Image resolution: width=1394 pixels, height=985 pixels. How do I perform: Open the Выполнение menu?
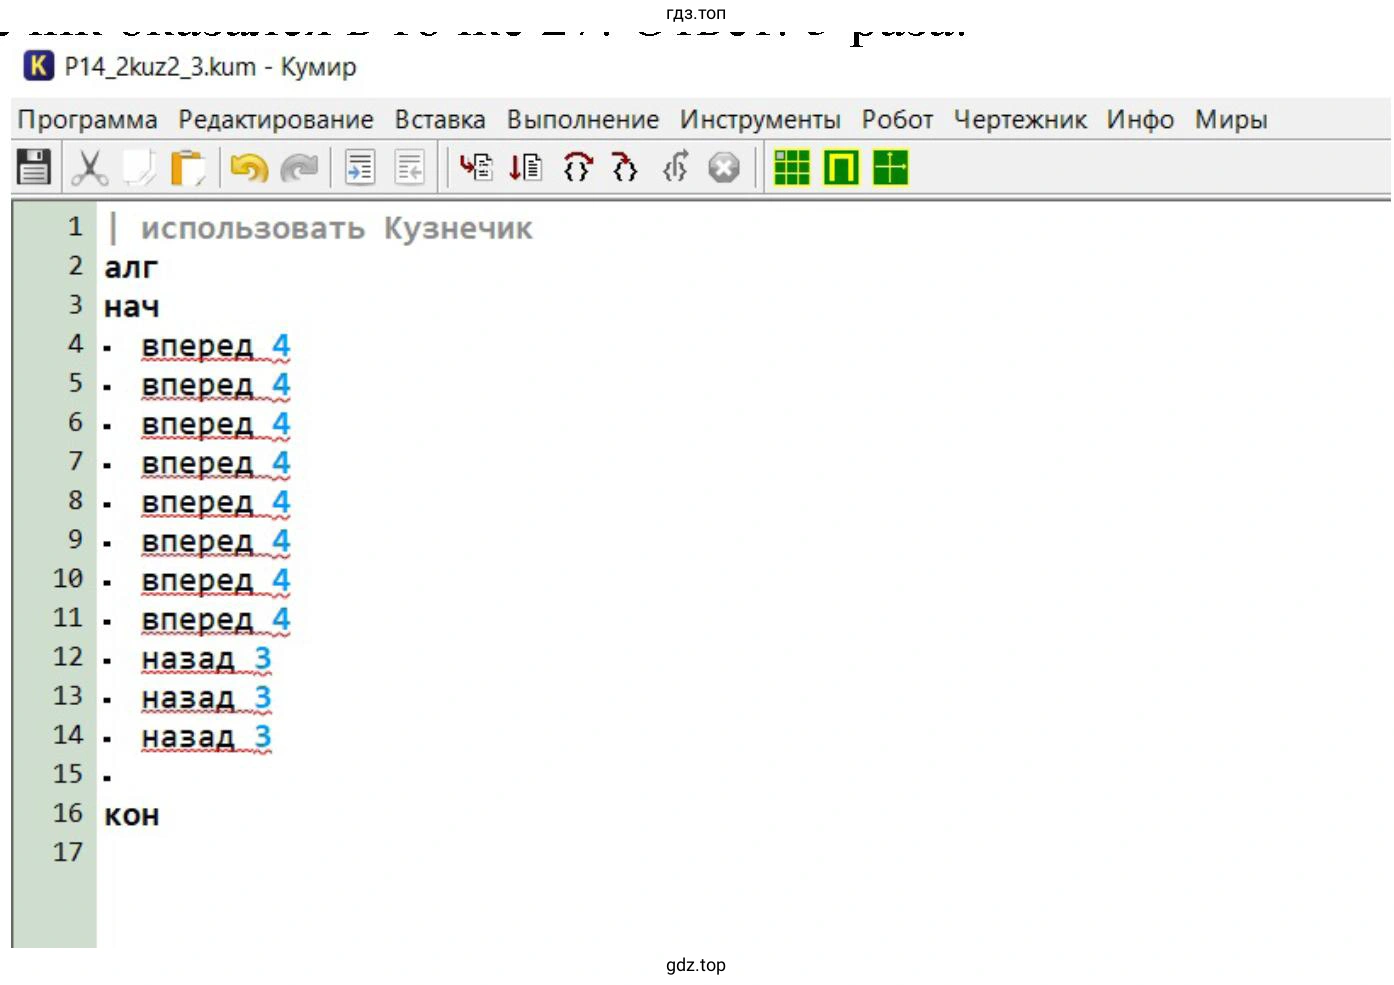pyautogui.click(x=582, y=120)
